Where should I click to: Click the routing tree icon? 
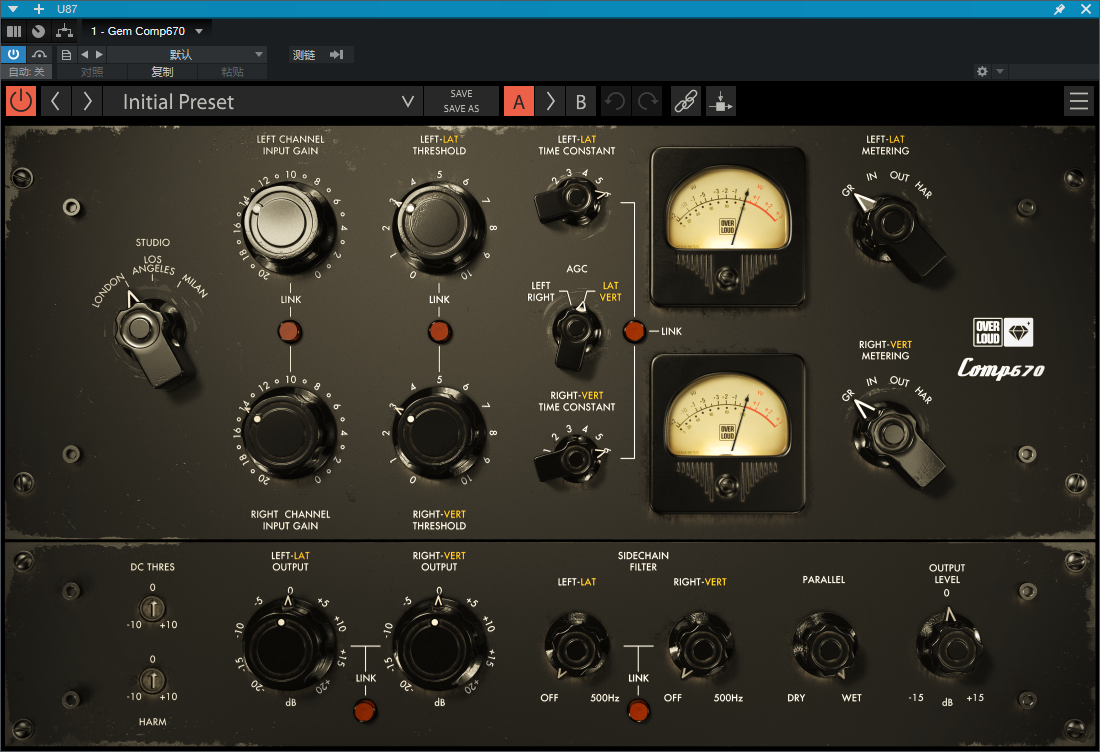pos(65,31)
